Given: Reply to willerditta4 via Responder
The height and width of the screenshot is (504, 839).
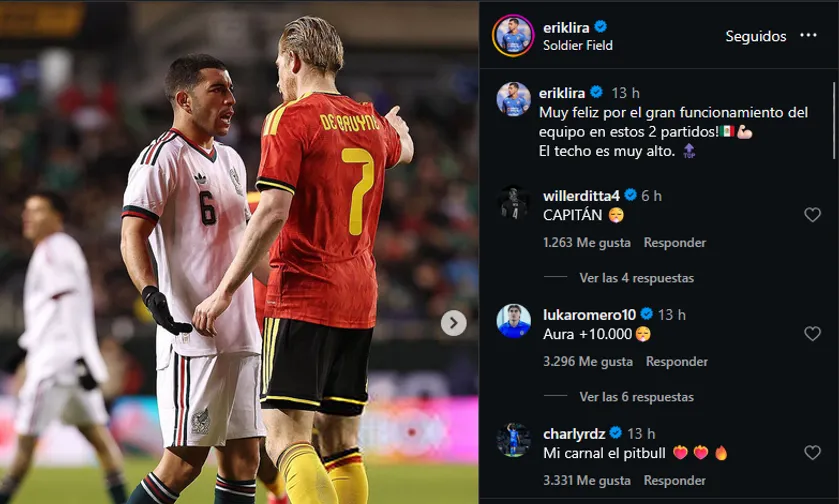Looking at the screenshot, I should [675, 242].
